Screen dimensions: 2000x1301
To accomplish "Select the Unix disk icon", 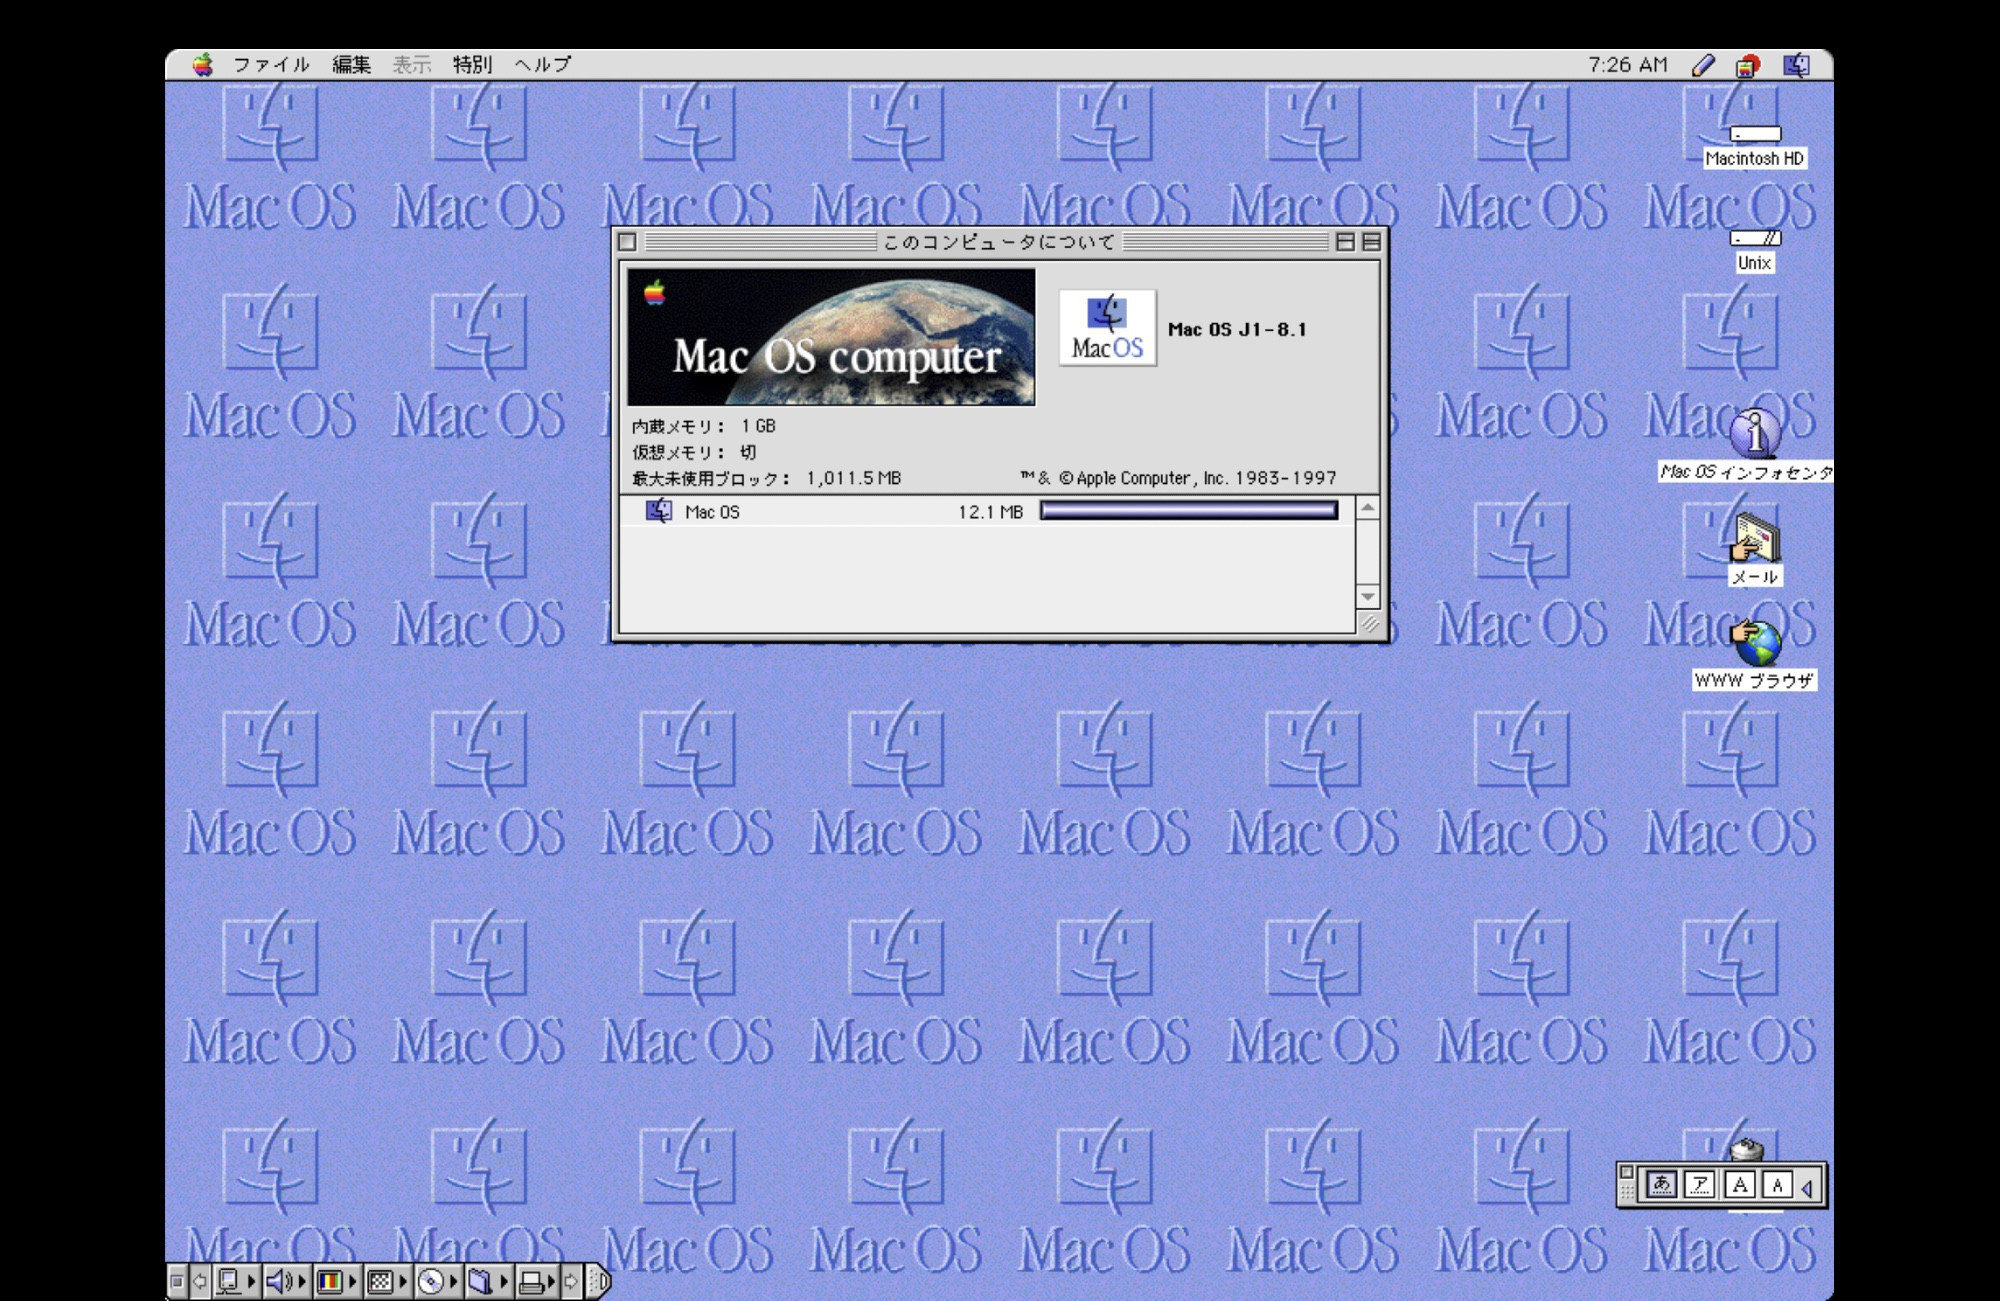I will click(x=1755, y=238).
